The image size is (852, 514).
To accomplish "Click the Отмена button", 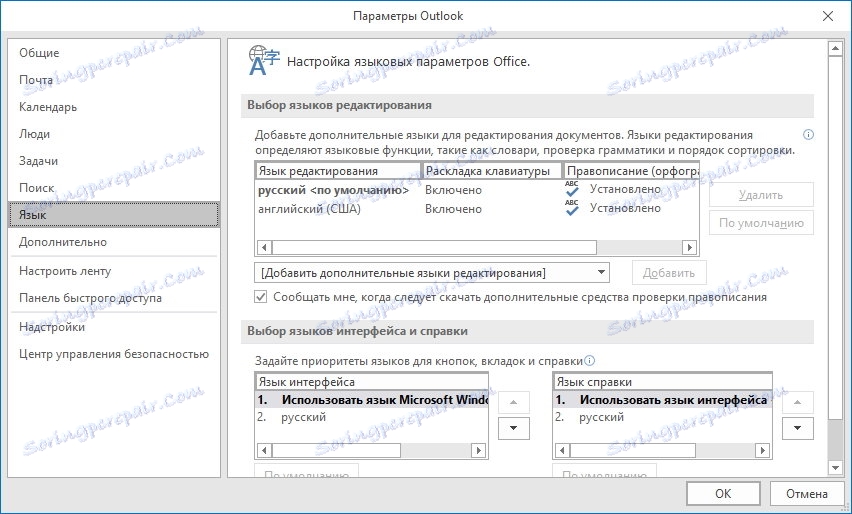I will tap(807, 493).
